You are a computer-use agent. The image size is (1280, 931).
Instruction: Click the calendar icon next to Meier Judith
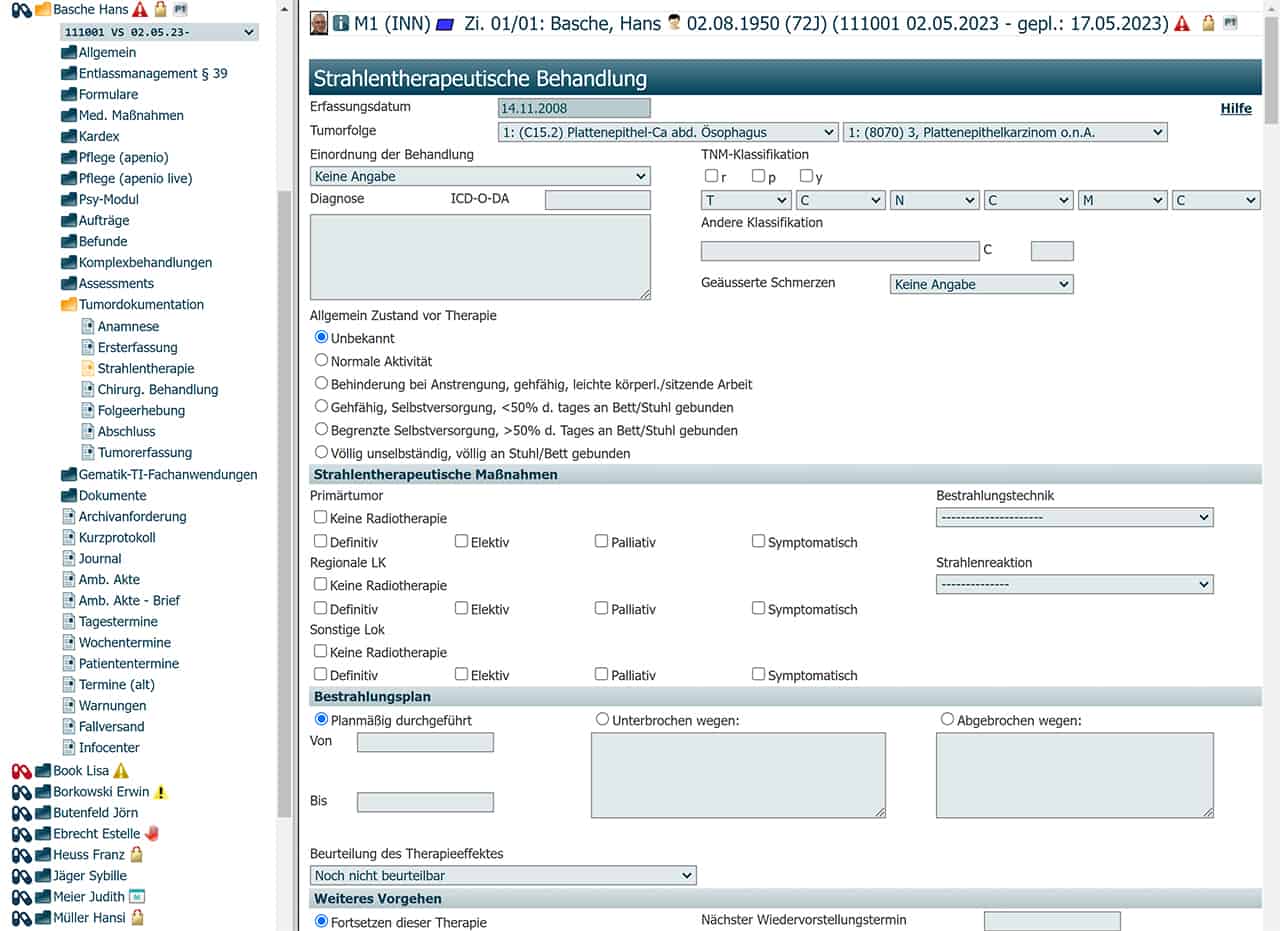pos(137,896)
